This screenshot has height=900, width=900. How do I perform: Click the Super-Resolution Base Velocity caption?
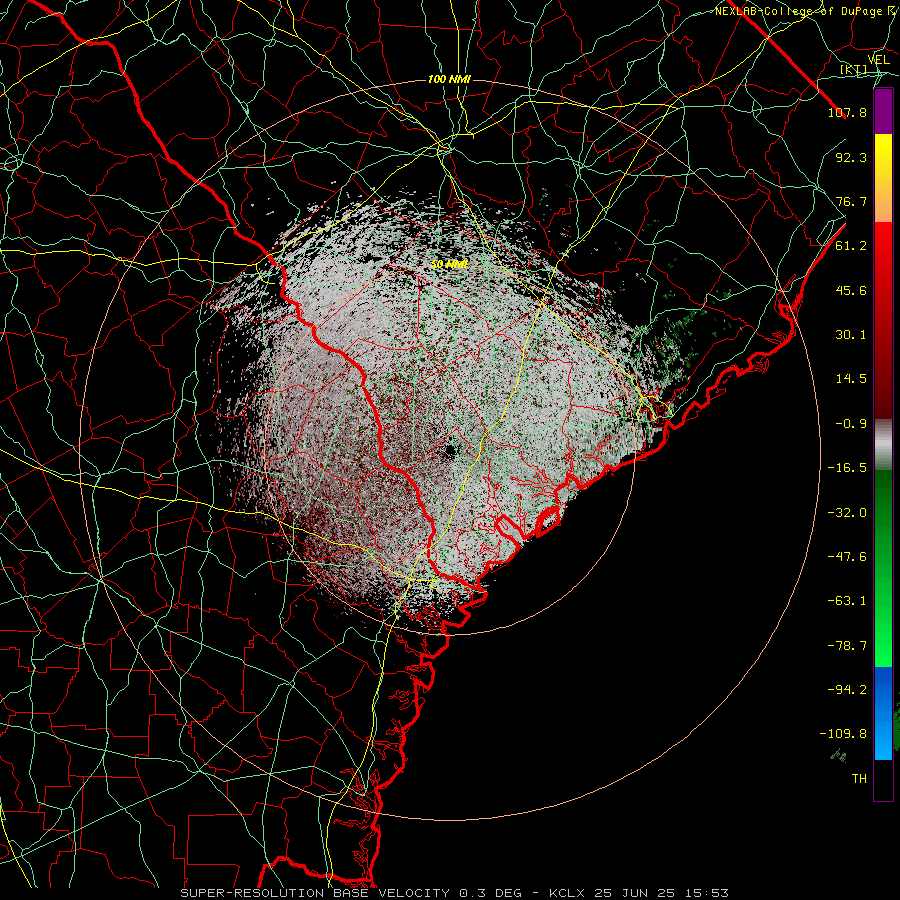pos(454,893)
